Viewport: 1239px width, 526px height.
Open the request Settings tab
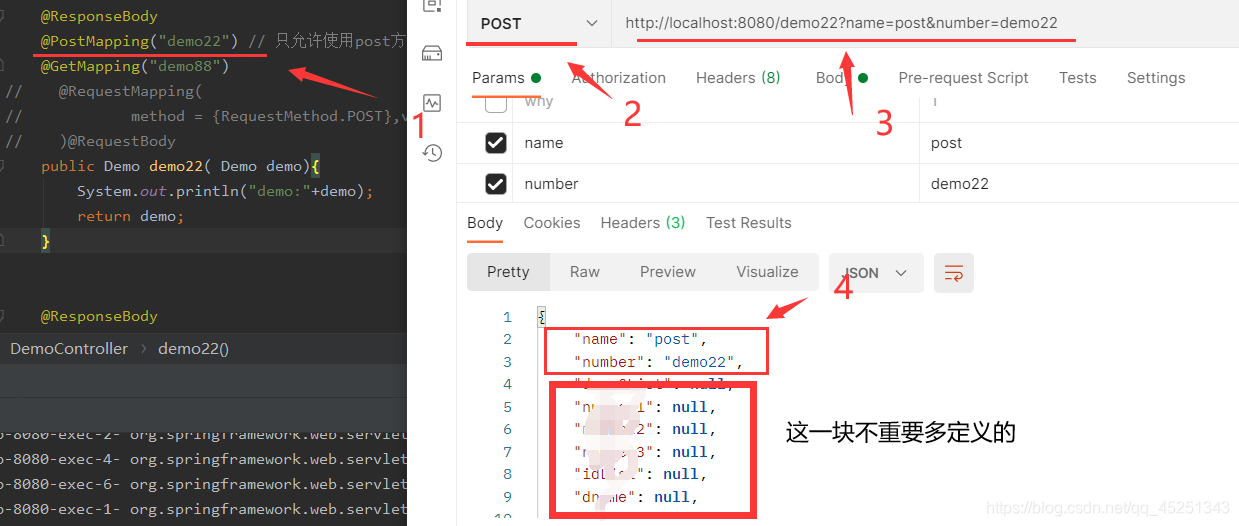[1156, 78]
